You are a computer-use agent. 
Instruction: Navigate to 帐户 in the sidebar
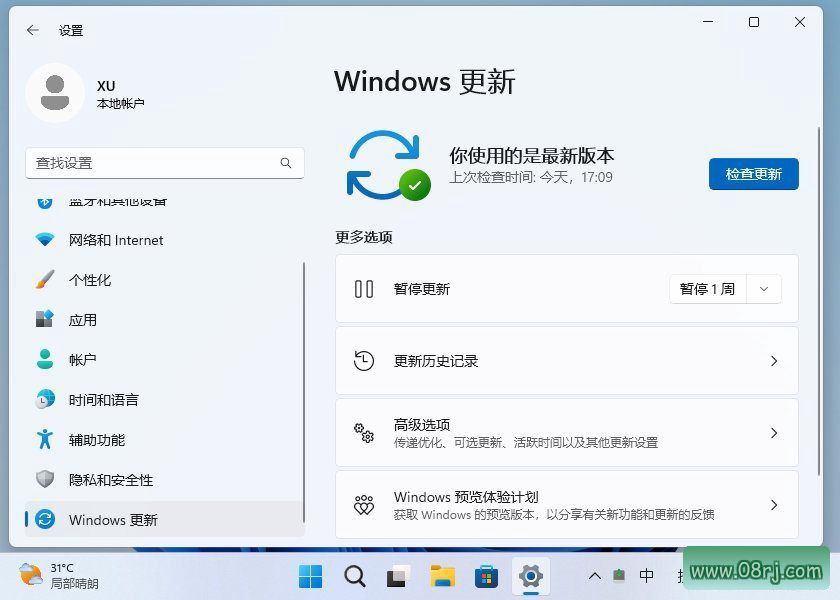[x=83, y=360]
